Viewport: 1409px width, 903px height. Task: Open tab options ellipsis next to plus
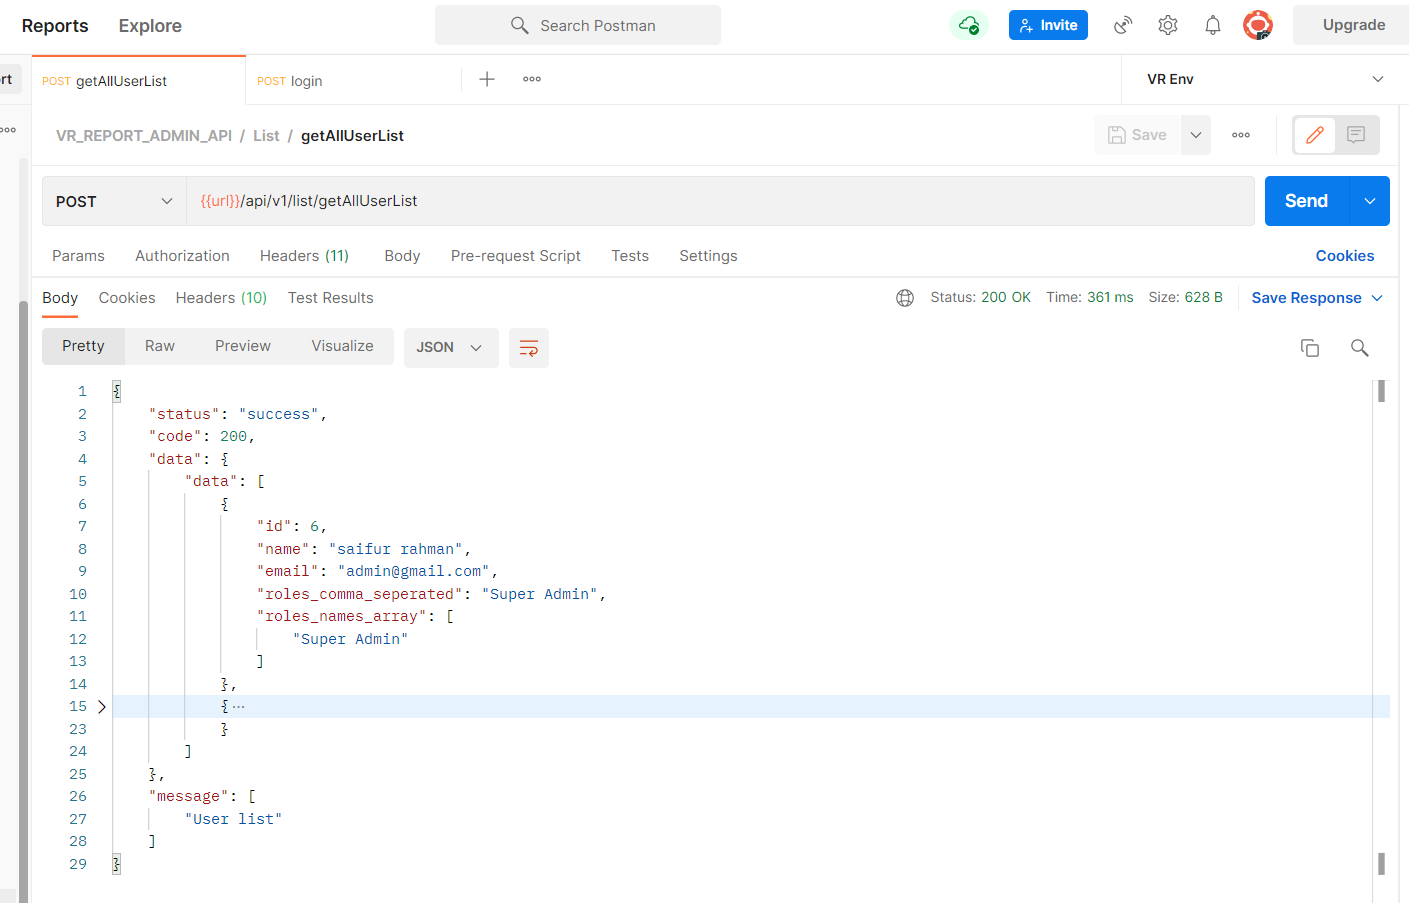click(532, 79)
